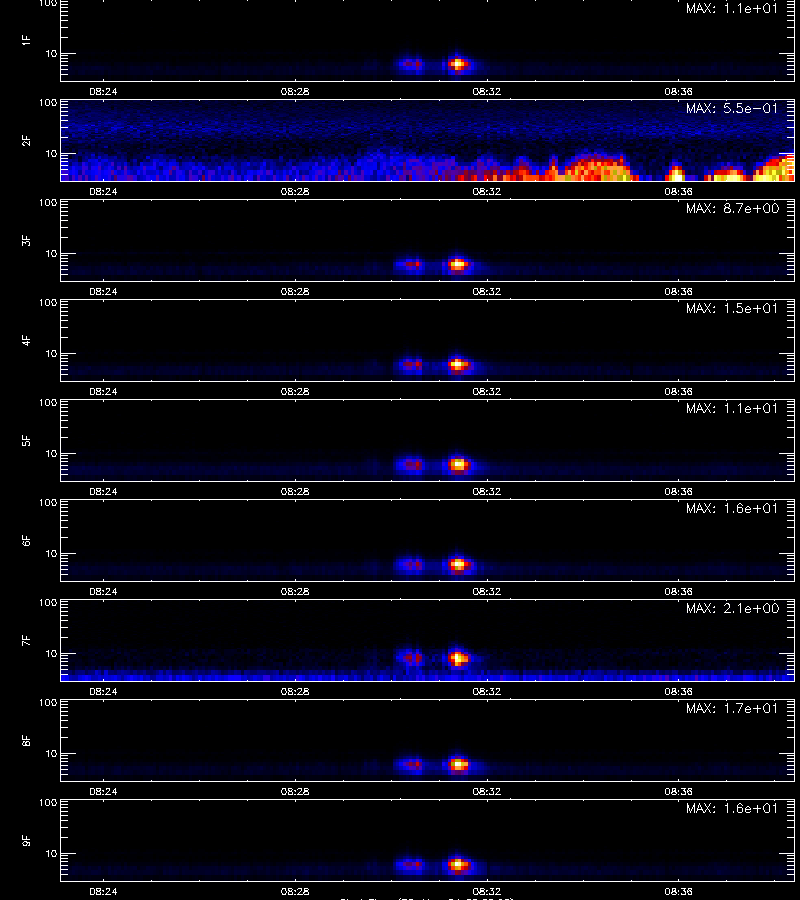Viewport: 800px width, 900px height.
Task: Click the 9F panel label
Action: point(26,840)
